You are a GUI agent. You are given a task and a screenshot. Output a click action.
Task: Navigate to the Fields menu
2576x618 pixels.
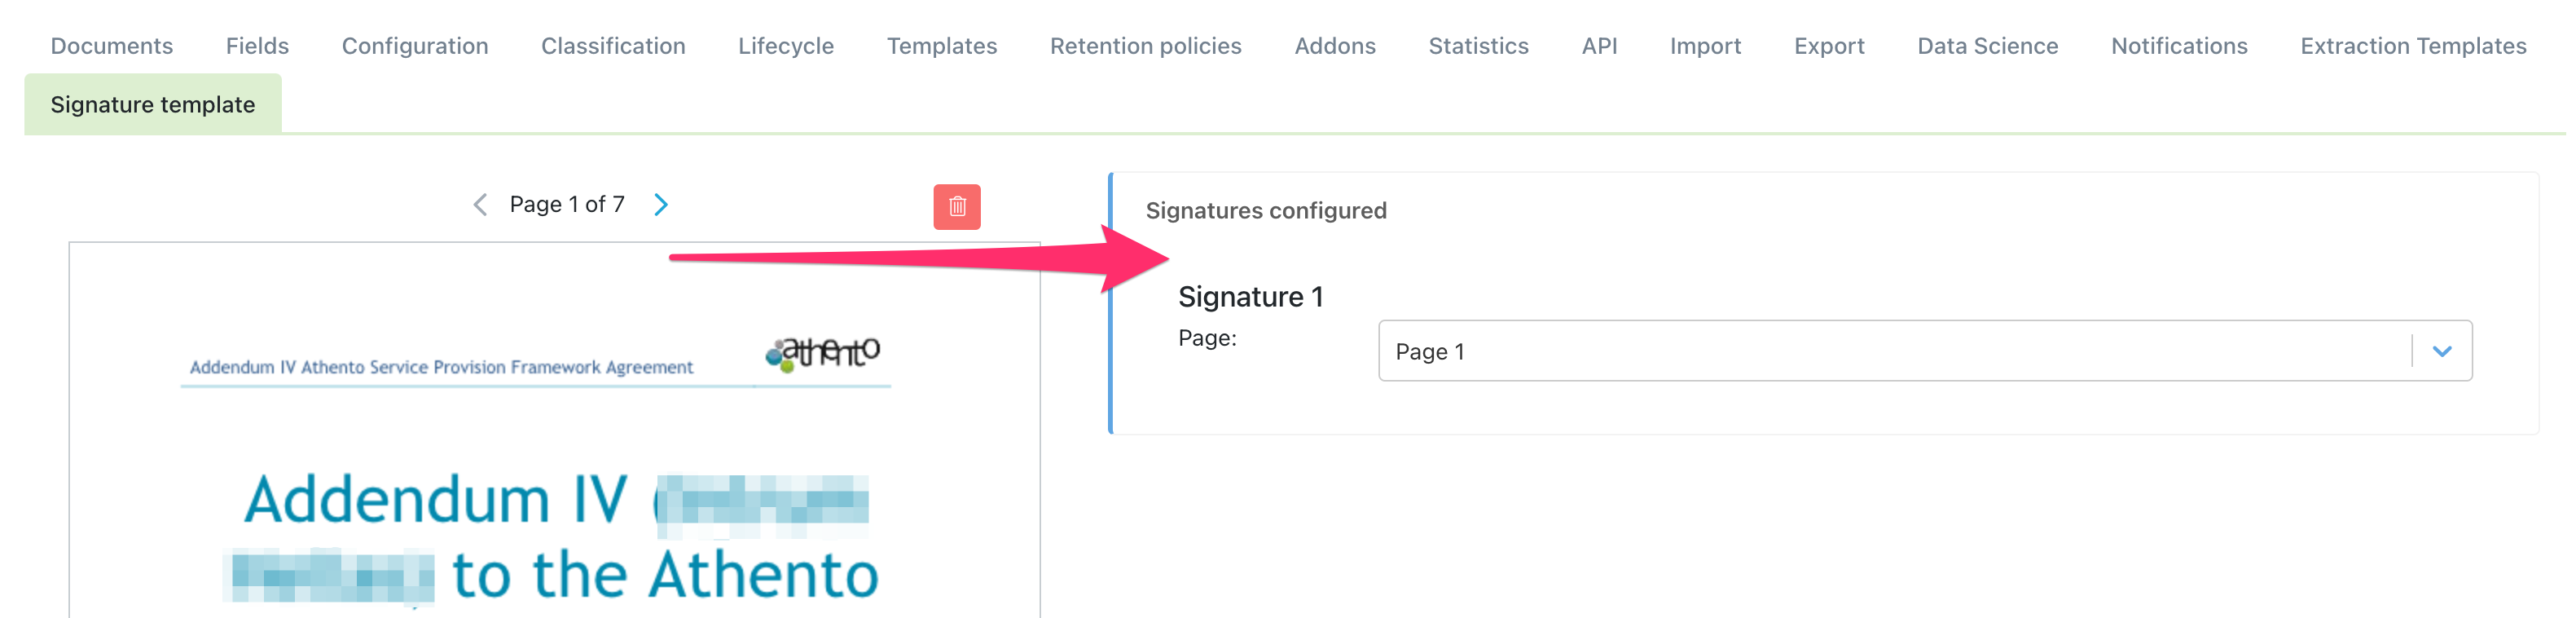(x=257, y=45)
